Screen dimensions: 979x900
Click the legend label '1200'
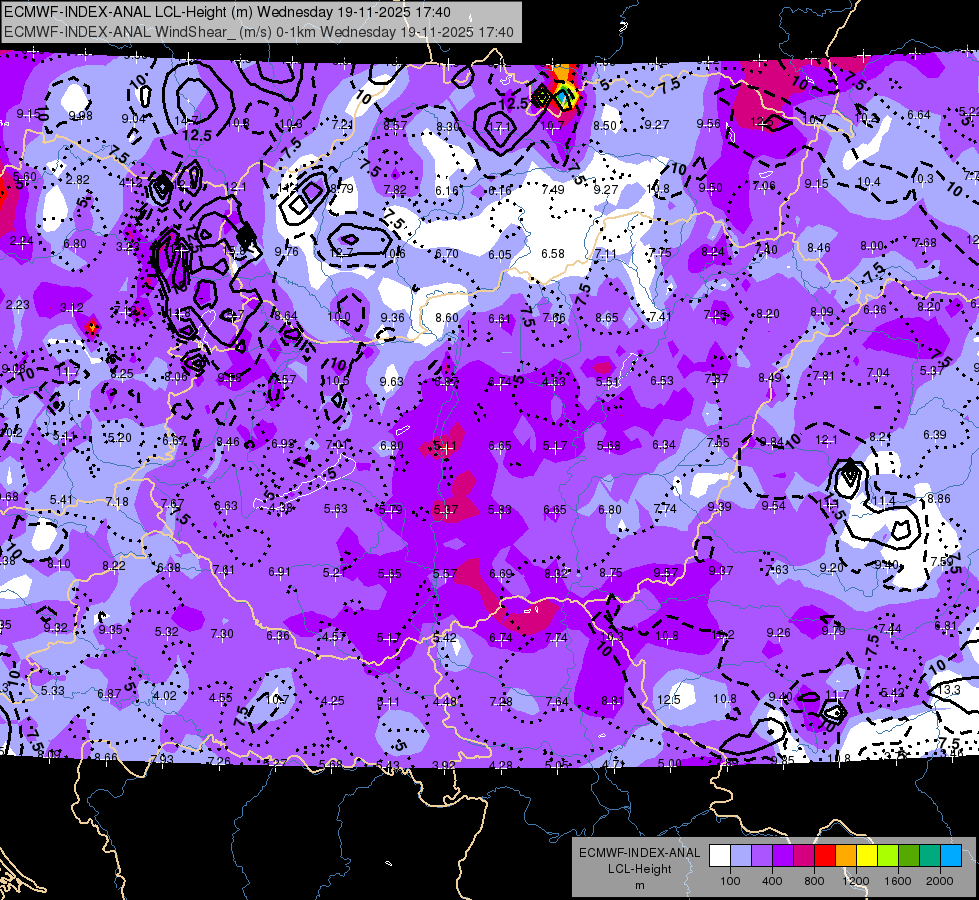pos(855,881)
